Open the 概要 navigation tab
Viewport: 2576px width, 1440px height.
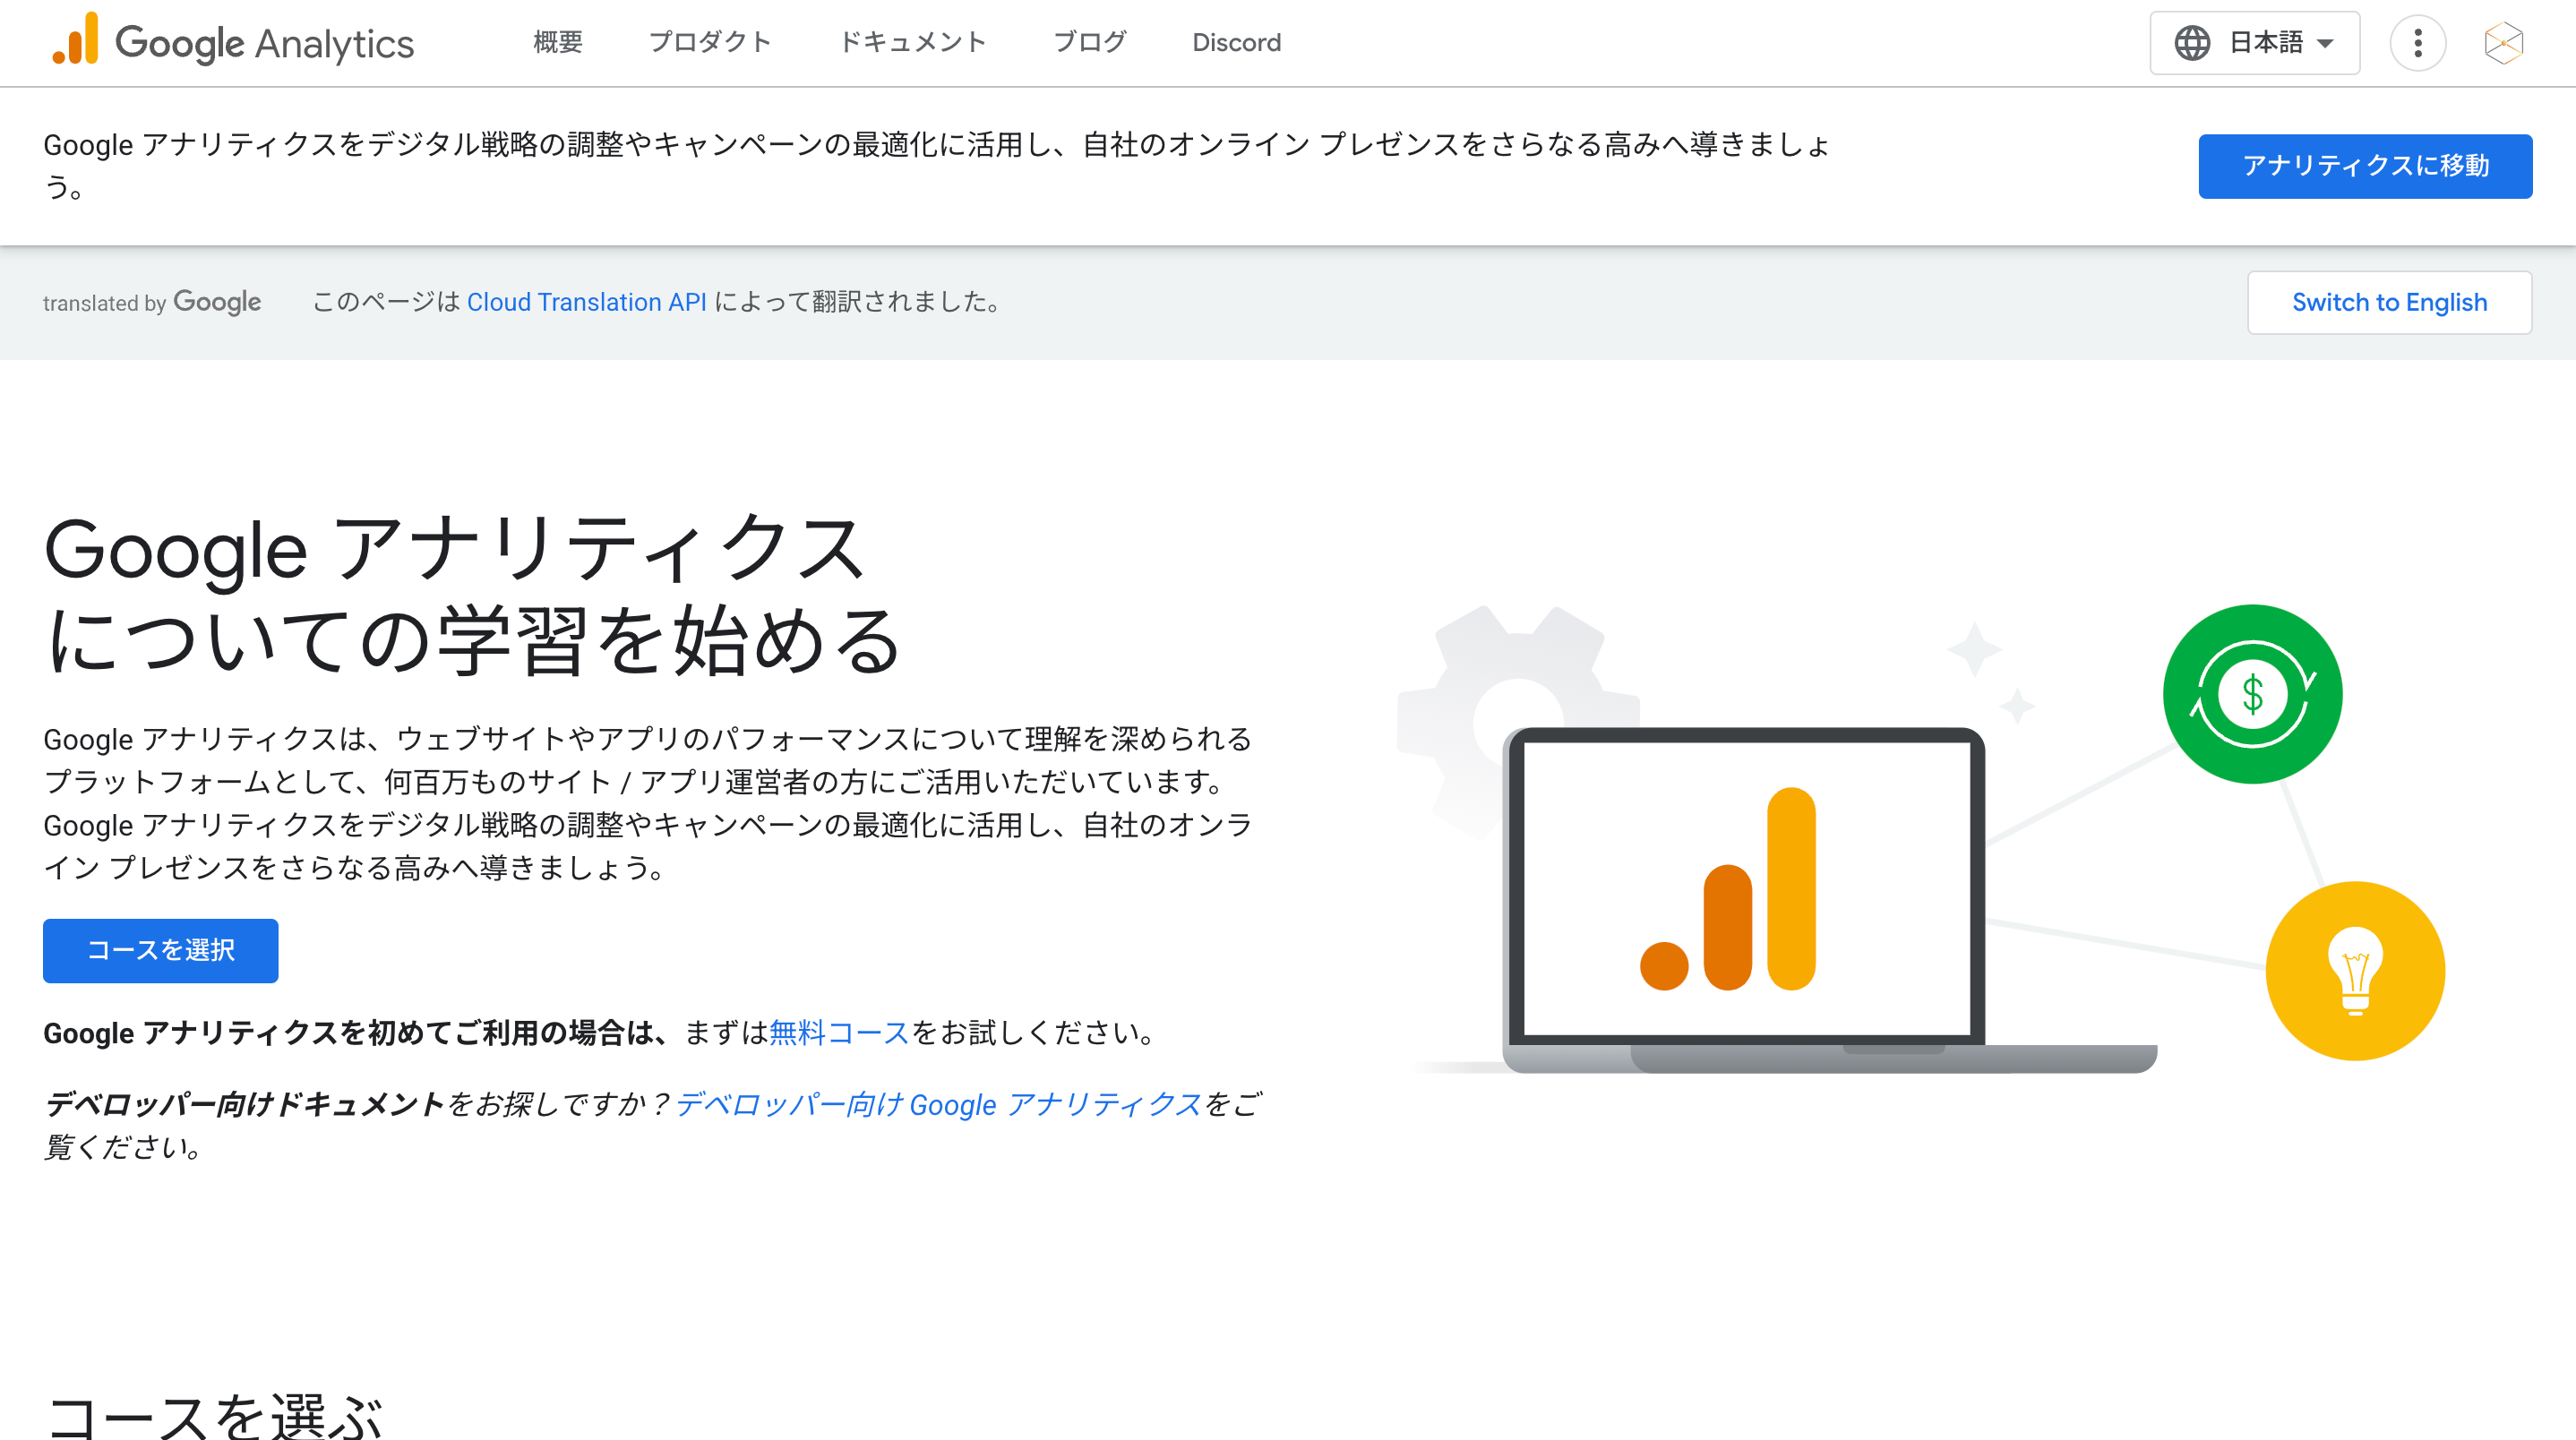pyautogui.click(x=558, y=43)
